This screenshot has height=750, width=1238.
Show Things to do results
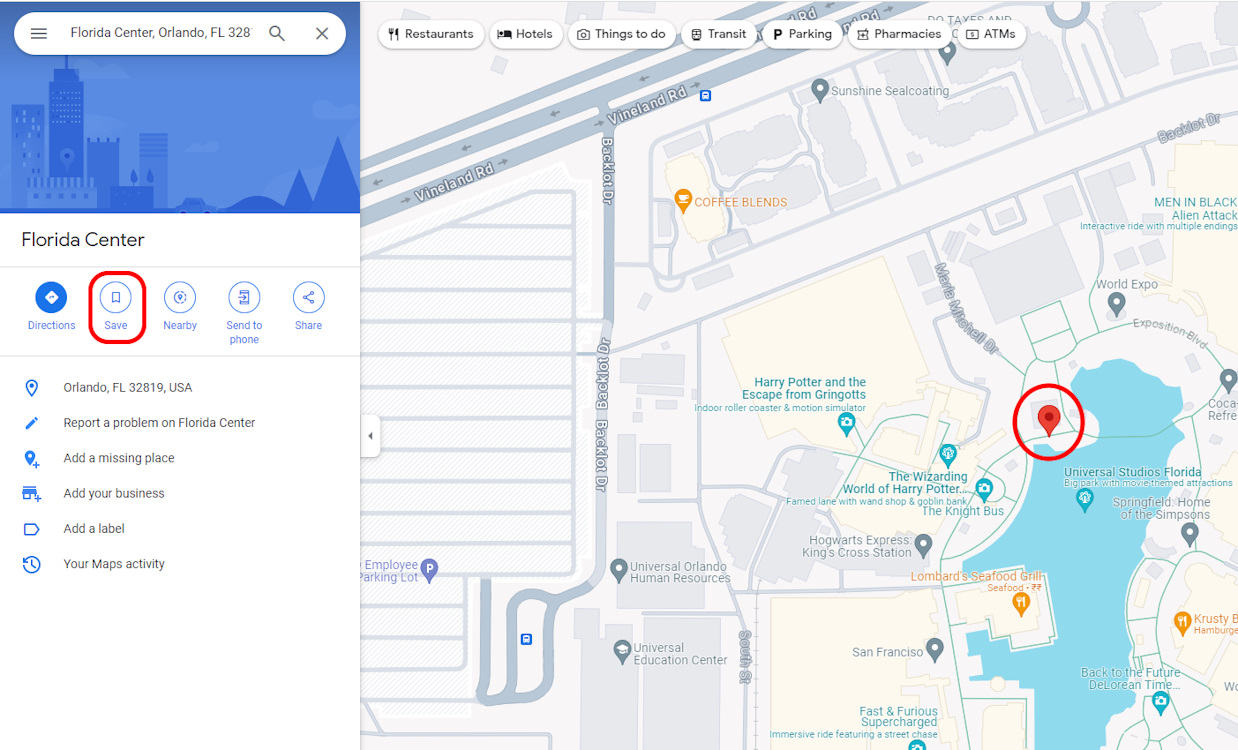[x=621, y=34]
